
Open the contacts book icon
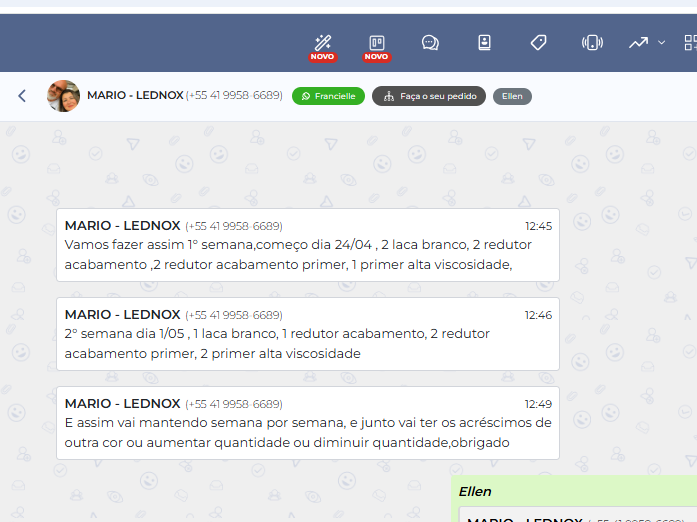484,43
